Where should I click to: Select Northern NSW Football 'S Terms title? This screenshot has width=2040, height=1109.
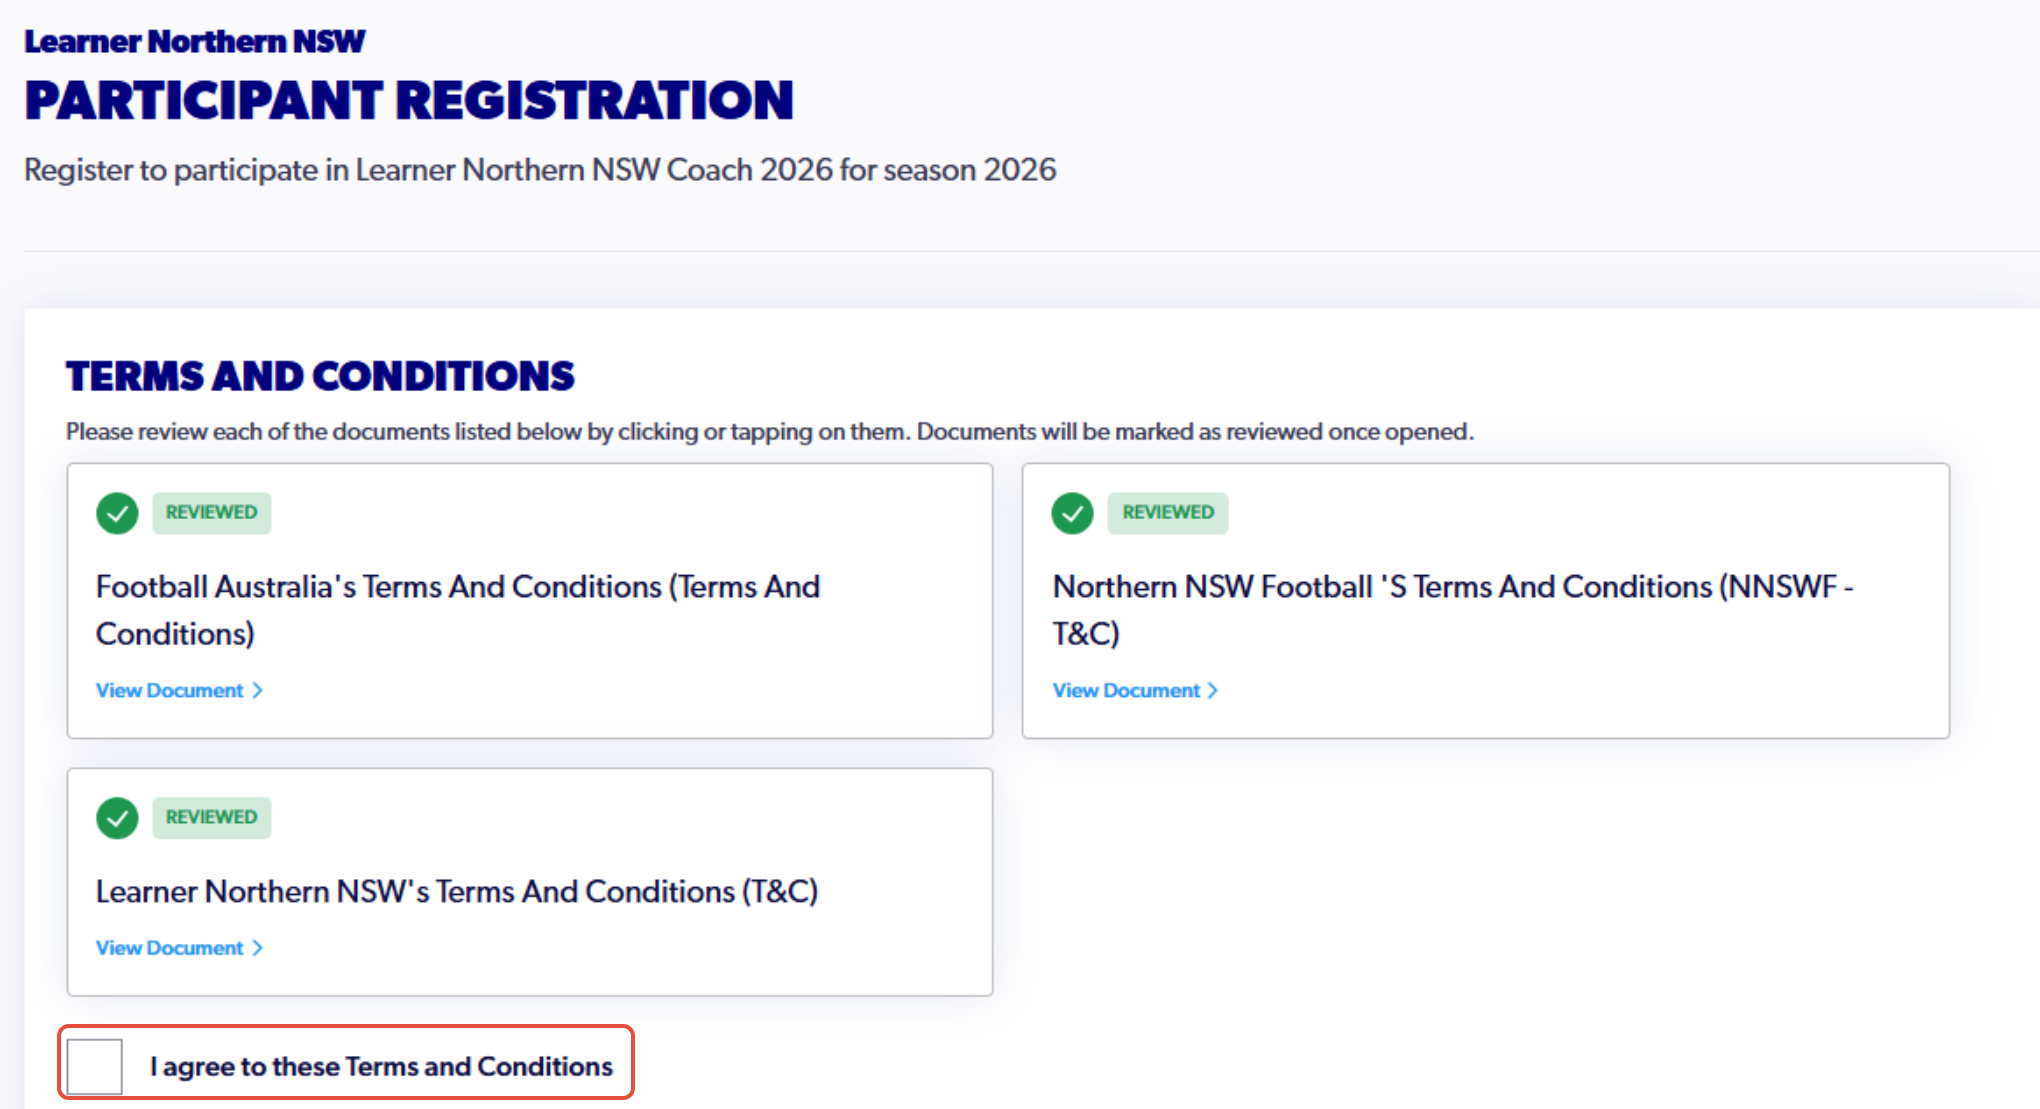click(1453, 610)
